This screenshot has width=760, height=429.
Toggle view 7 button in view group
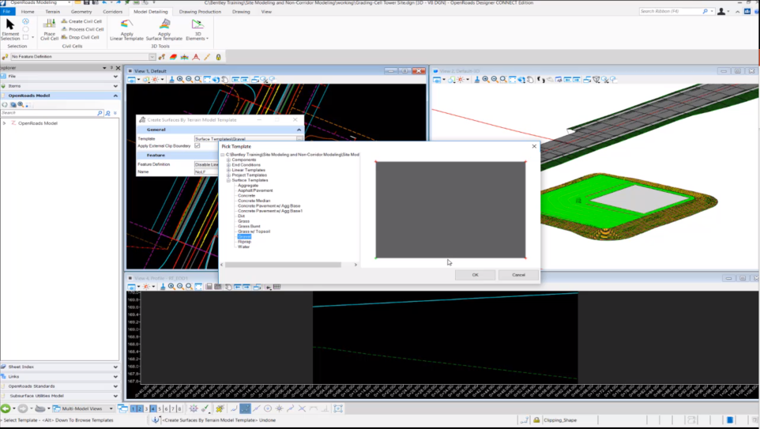point(173,409)
